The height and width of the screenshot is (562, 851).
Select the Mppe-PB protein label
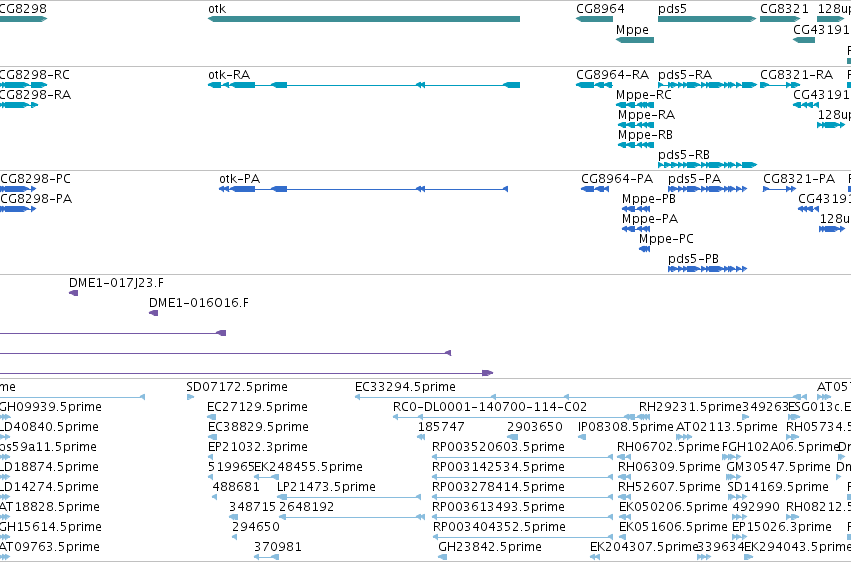(649, 200)
